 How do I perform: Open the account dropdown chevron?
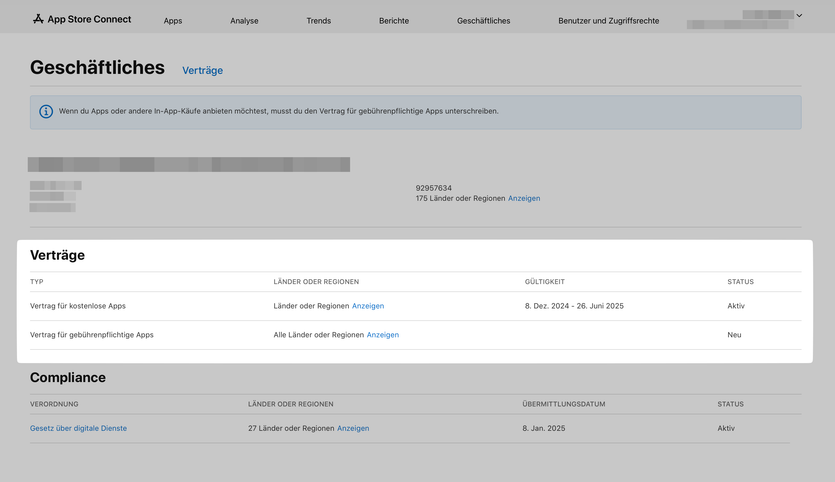click(x=799, y=15)
